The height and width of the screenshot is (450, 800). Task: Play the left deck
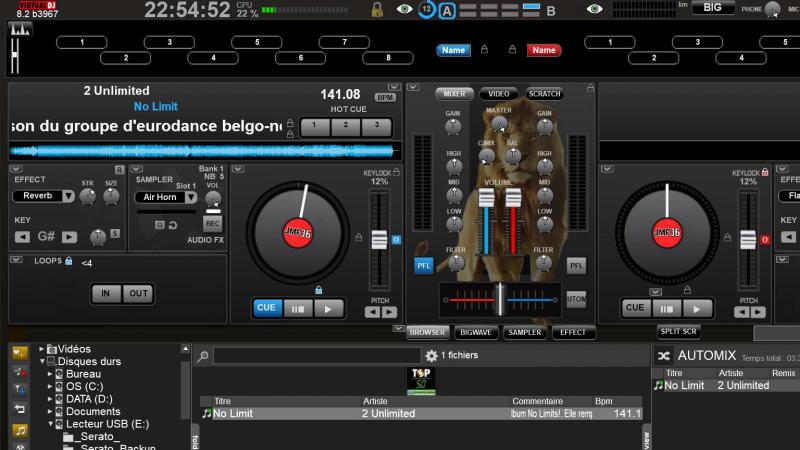click(x=328, y=309)
